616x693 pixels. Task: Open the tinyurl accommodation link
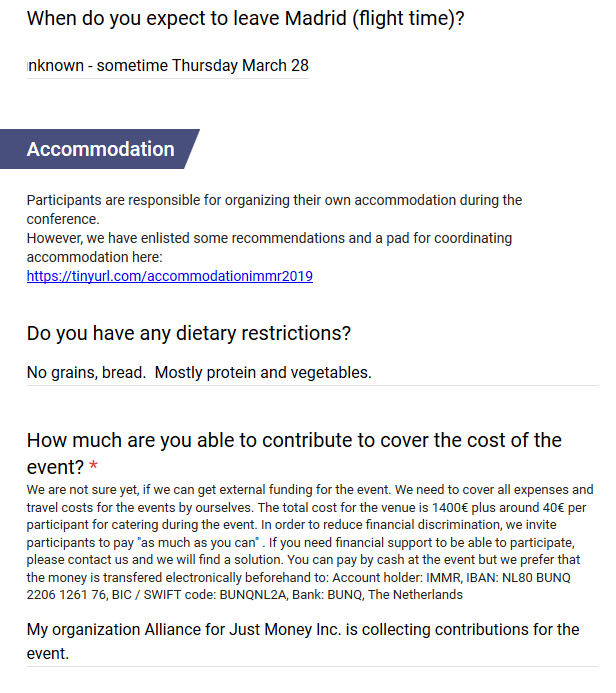pos(169,276)
